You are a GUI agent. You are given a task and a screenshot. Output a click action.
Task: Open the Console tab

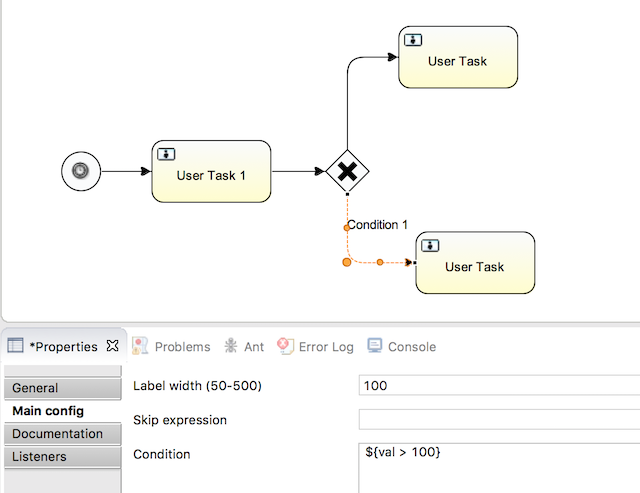pos(411,347)
